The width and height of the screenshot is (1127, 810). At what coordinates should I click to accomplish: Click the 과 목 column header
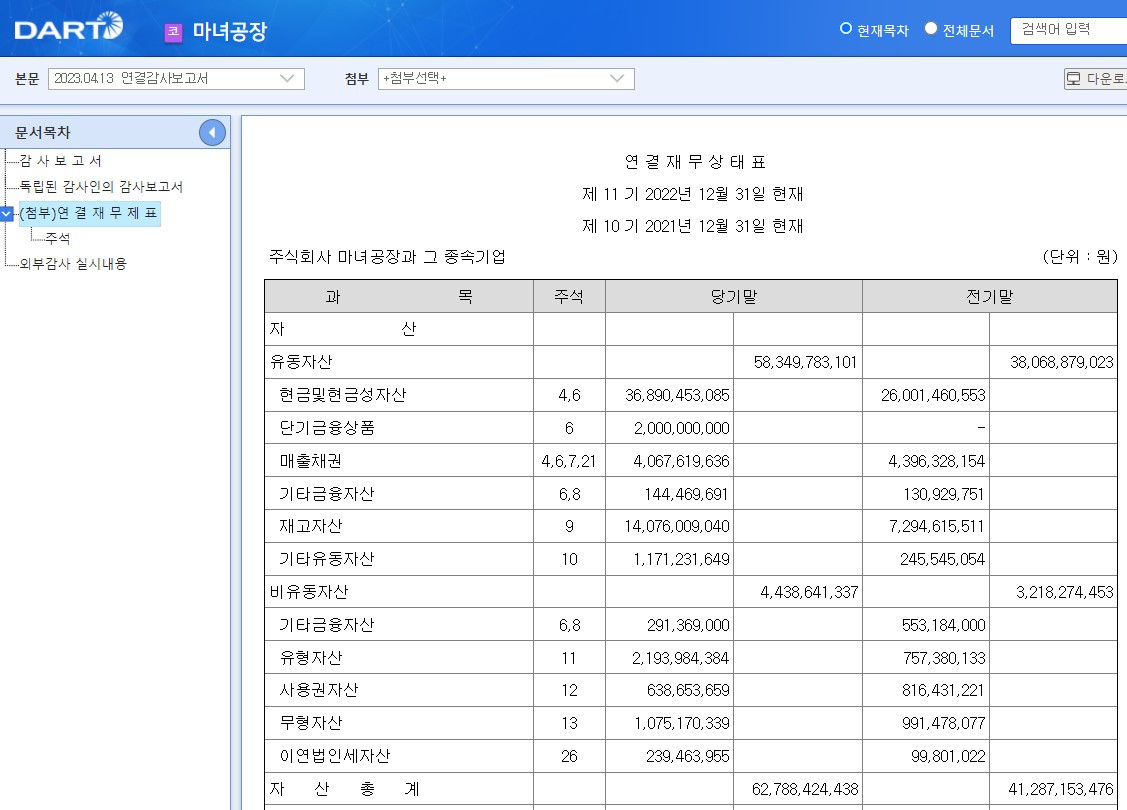[399, 296]
